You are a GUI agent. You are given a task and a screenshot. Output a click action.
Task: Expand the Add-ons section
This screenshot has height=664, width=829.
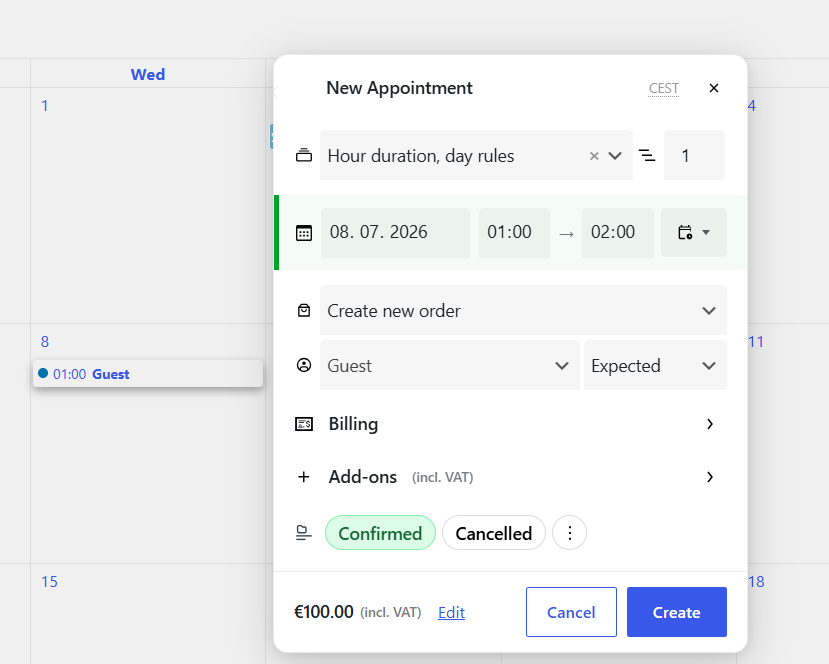coord(710,477)
